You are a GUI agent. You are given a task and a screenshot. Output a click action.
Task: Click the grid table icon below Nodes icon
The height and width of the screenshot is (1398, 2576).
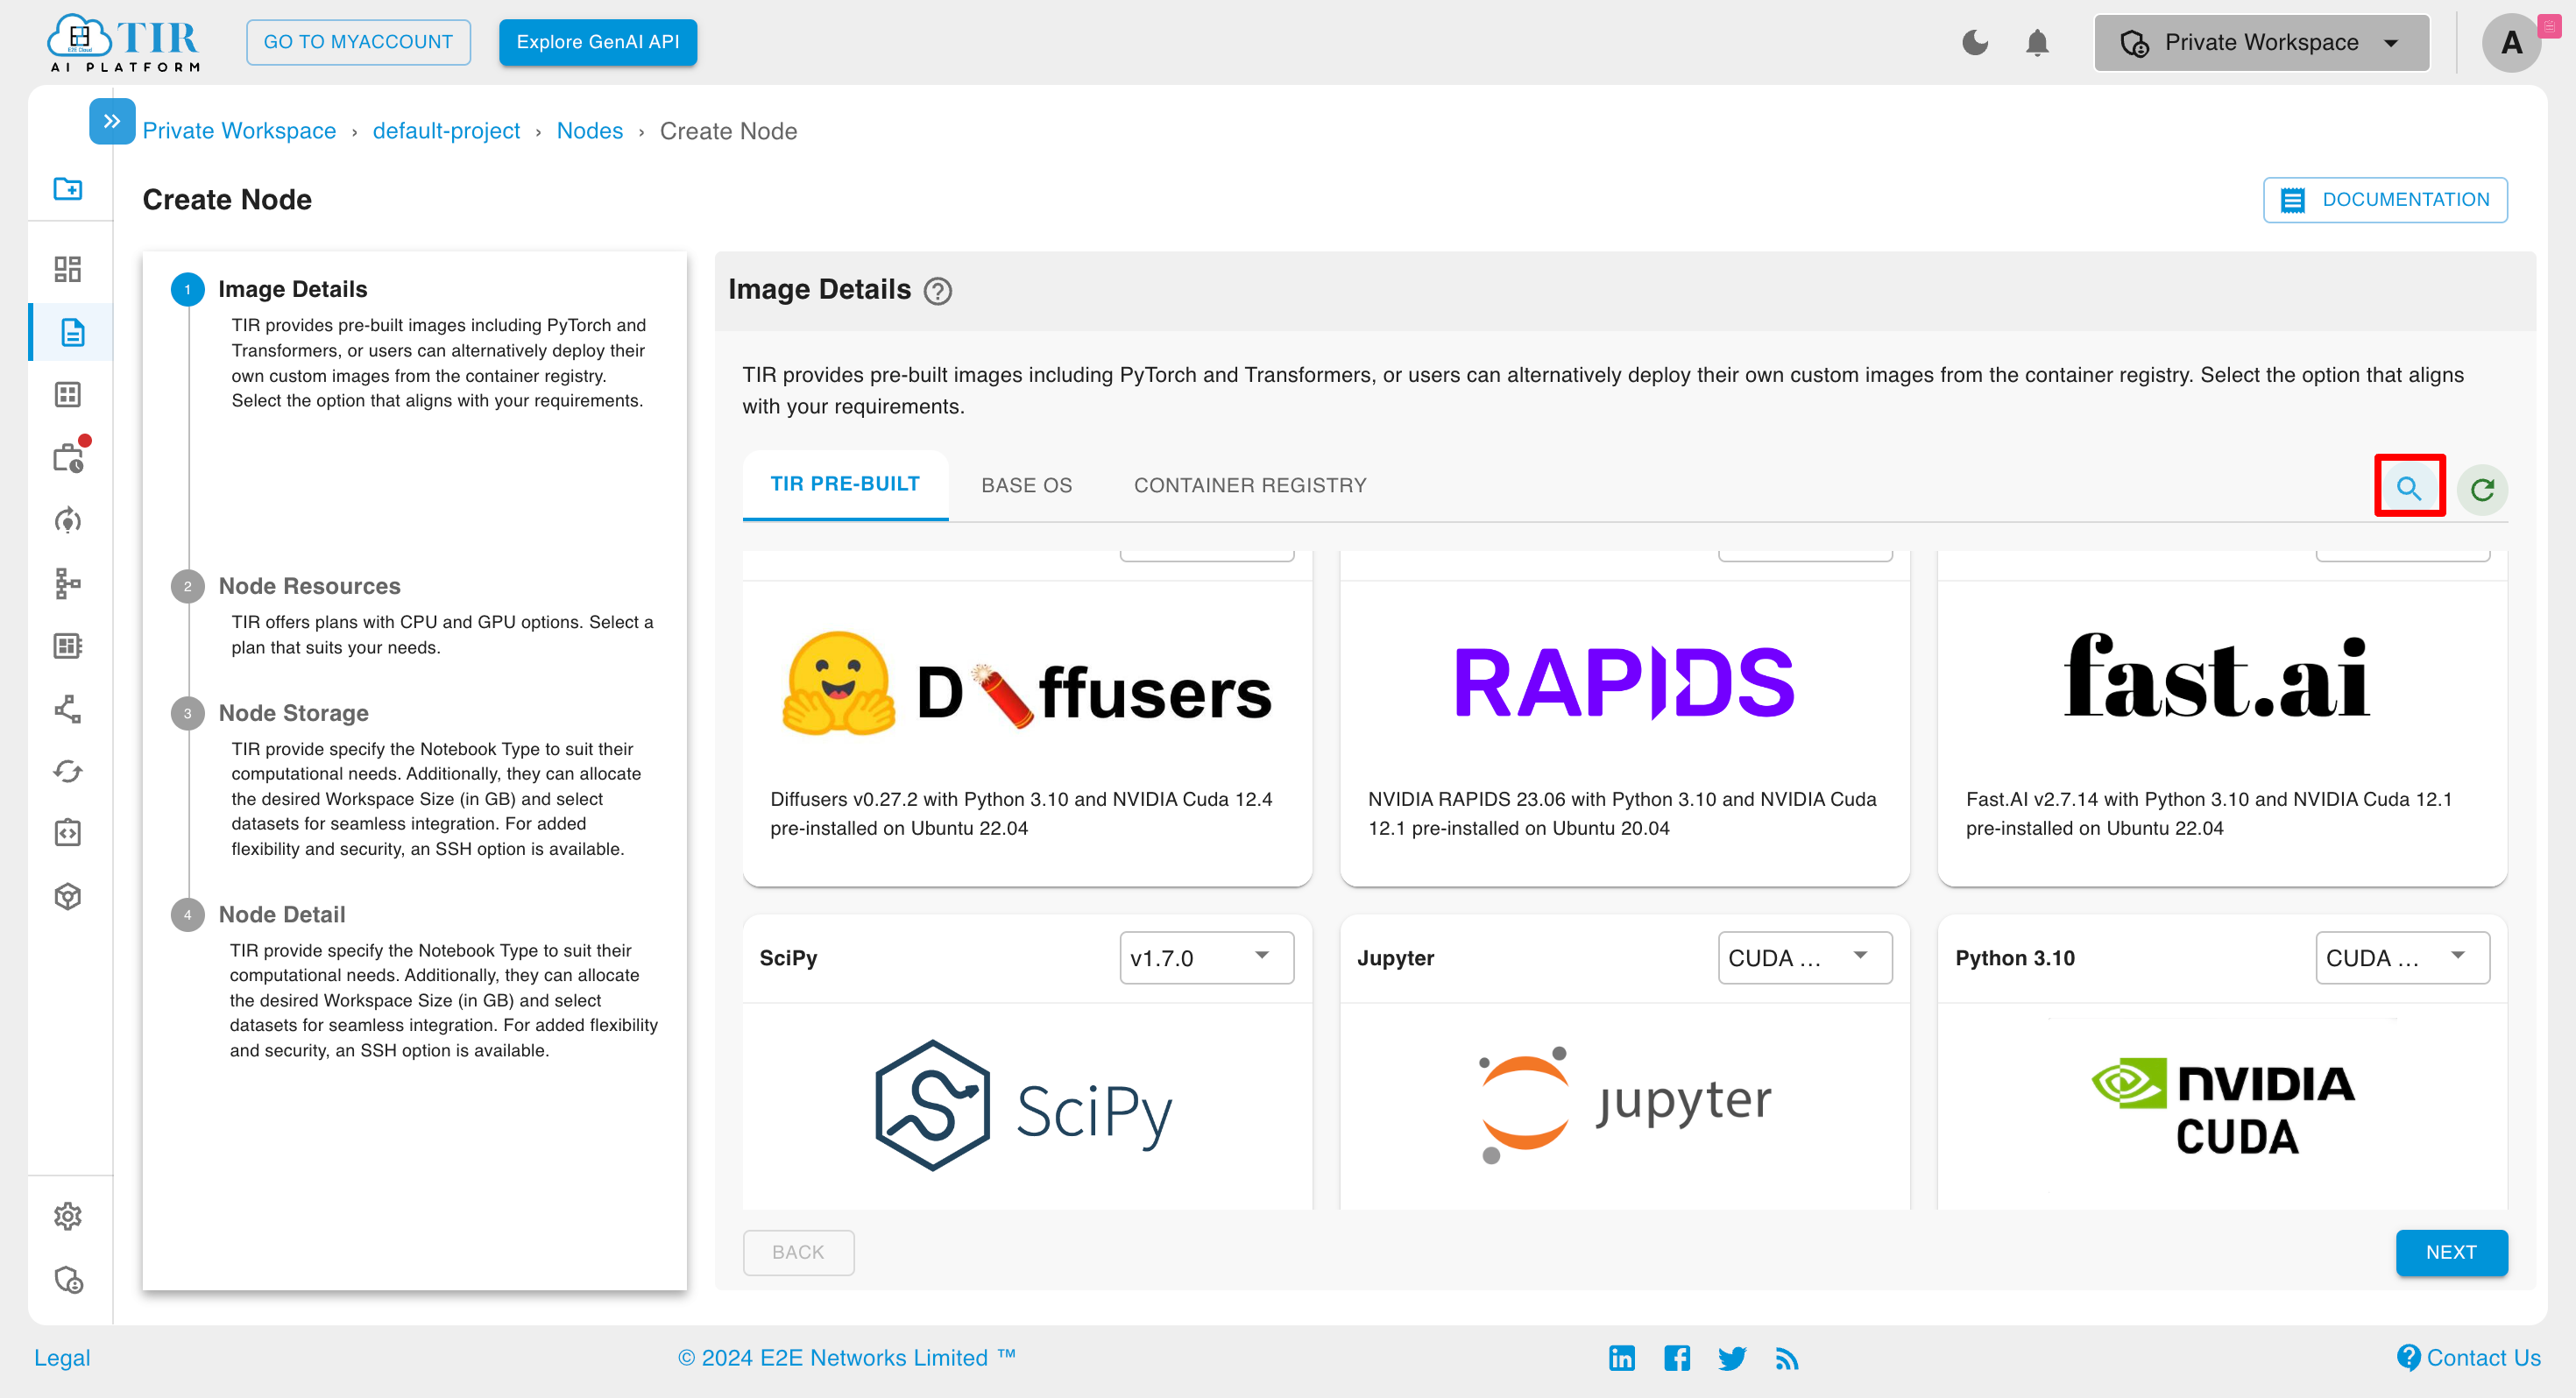tap(68, 394)
